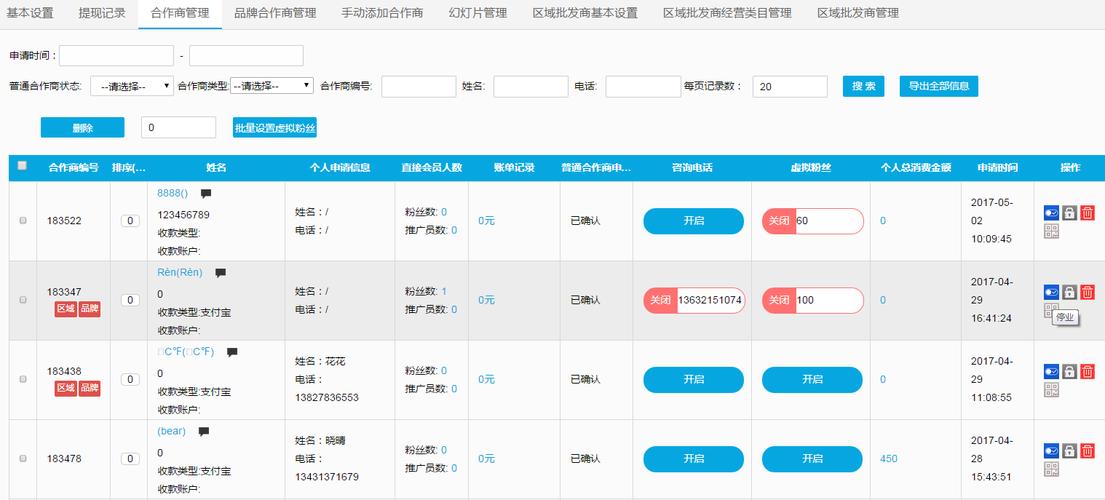1105x500 pixels.
Task: Go to the 幻灯片管理 tab
Action: point(478,13)
